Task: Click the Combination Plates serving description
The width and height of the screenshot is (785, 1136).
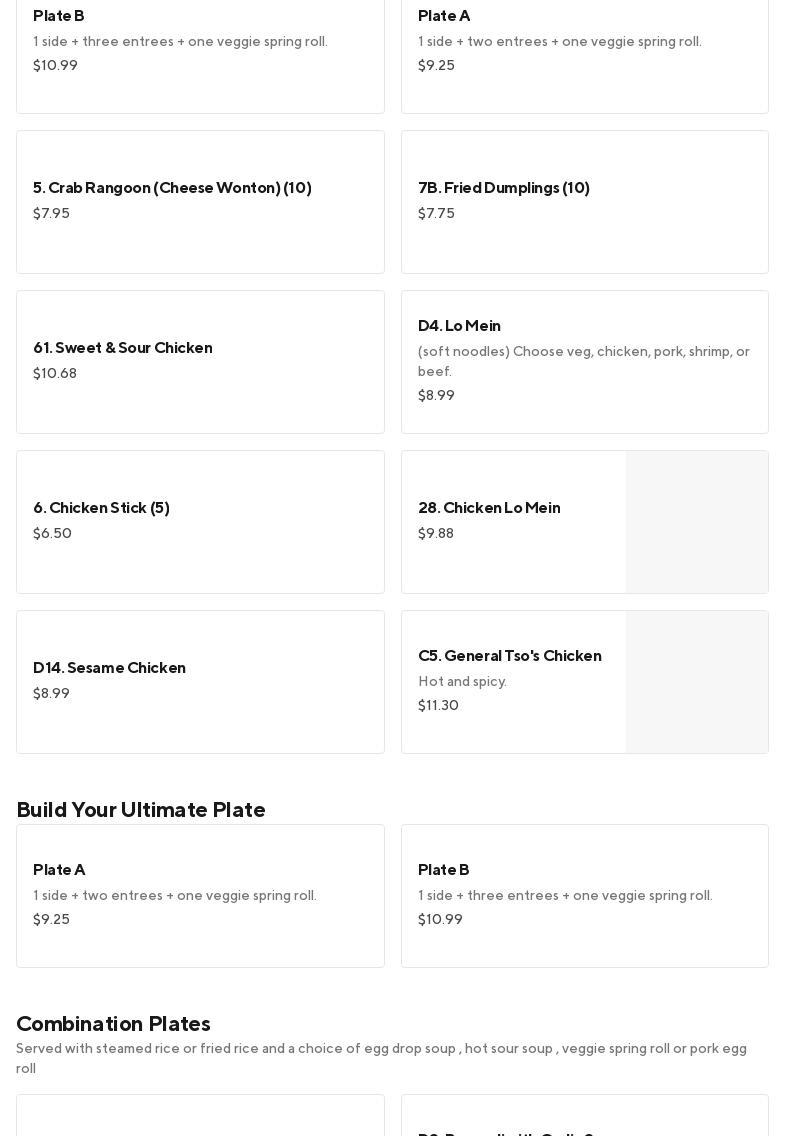Action: (x=381, y=1058)
